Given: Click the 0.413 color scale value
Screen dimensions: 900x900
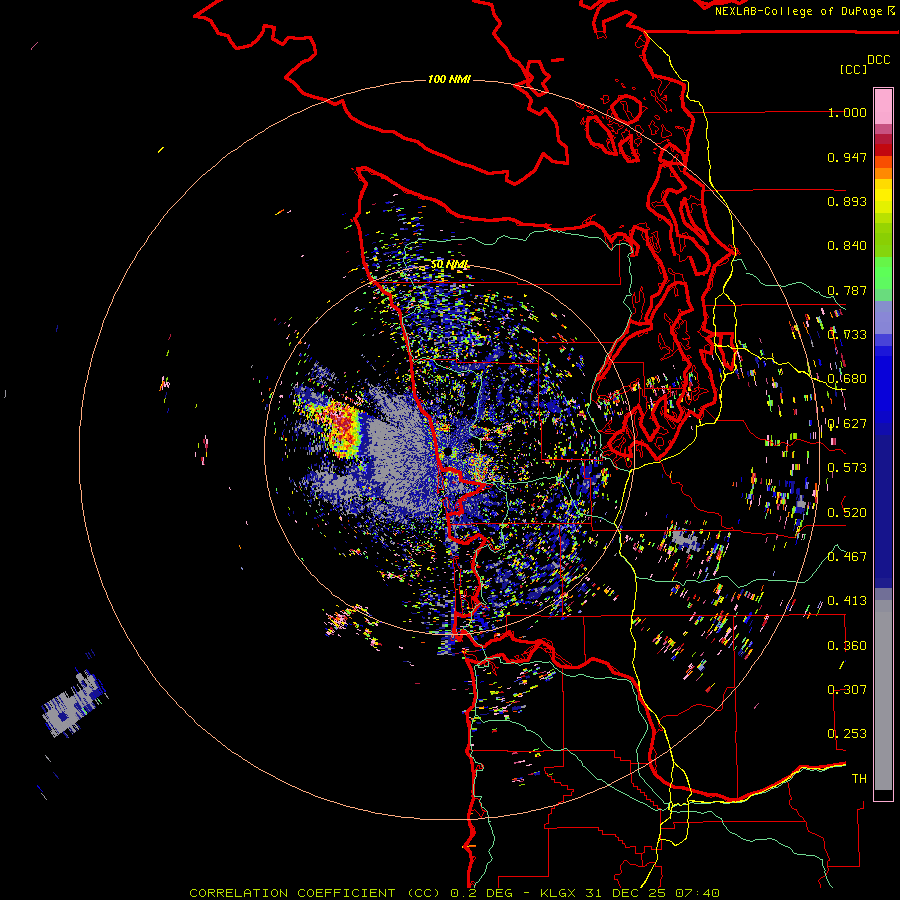Looking at the screenshot, I should coord(847,601).
